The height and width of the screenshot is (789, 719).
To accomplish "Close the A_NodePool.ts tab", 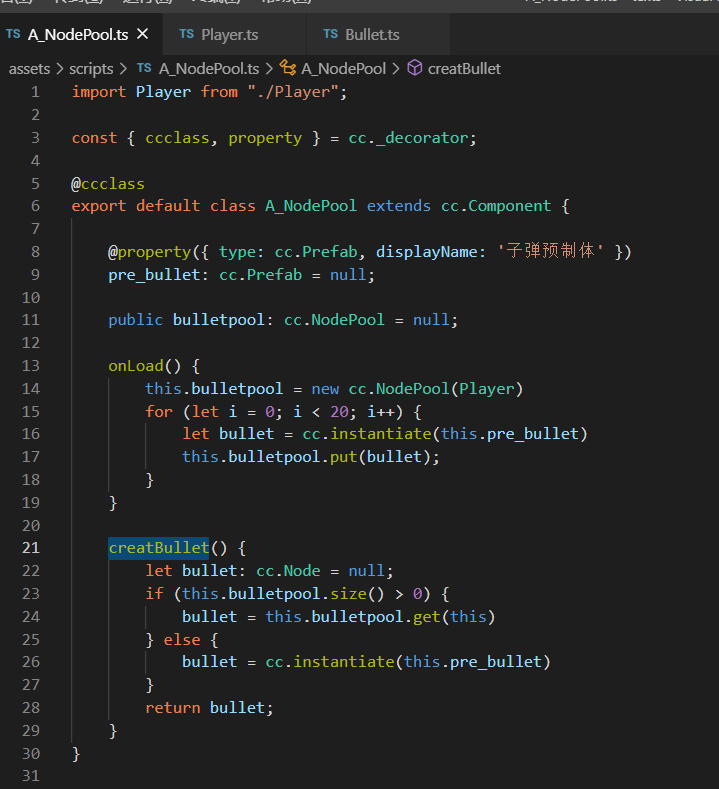I will click(143, 34).
